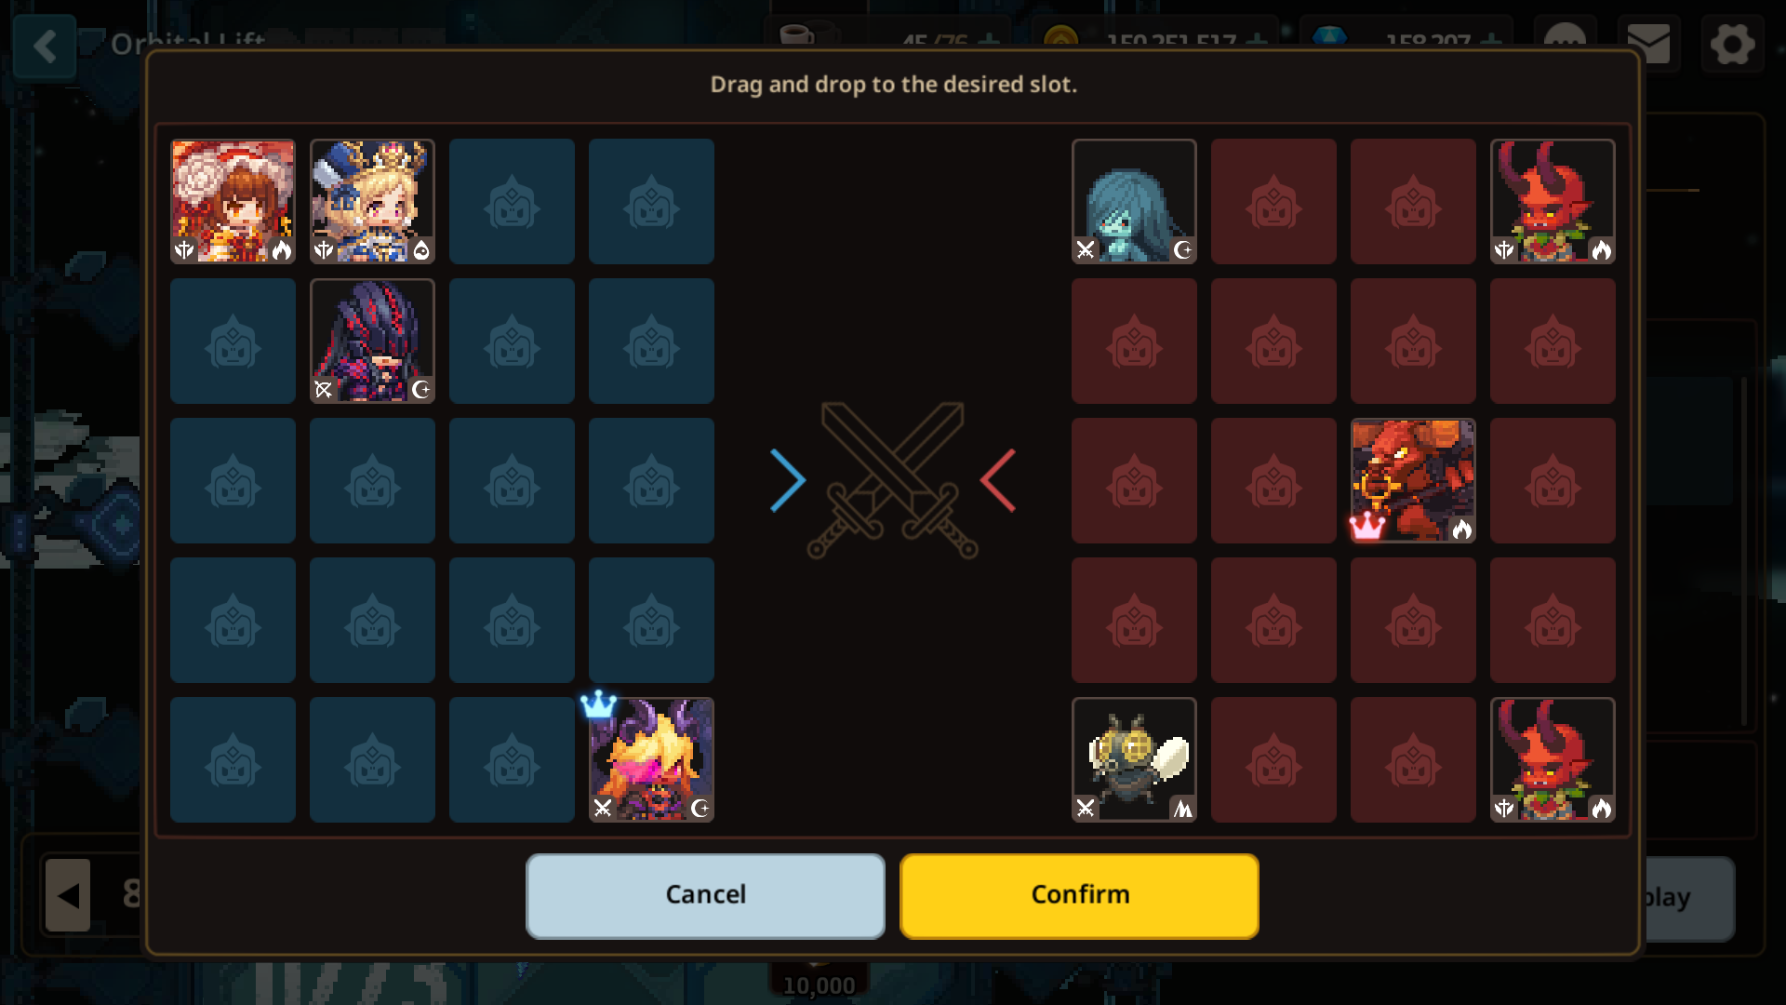Open the mail envelope icon

[x=1649, y=44]
